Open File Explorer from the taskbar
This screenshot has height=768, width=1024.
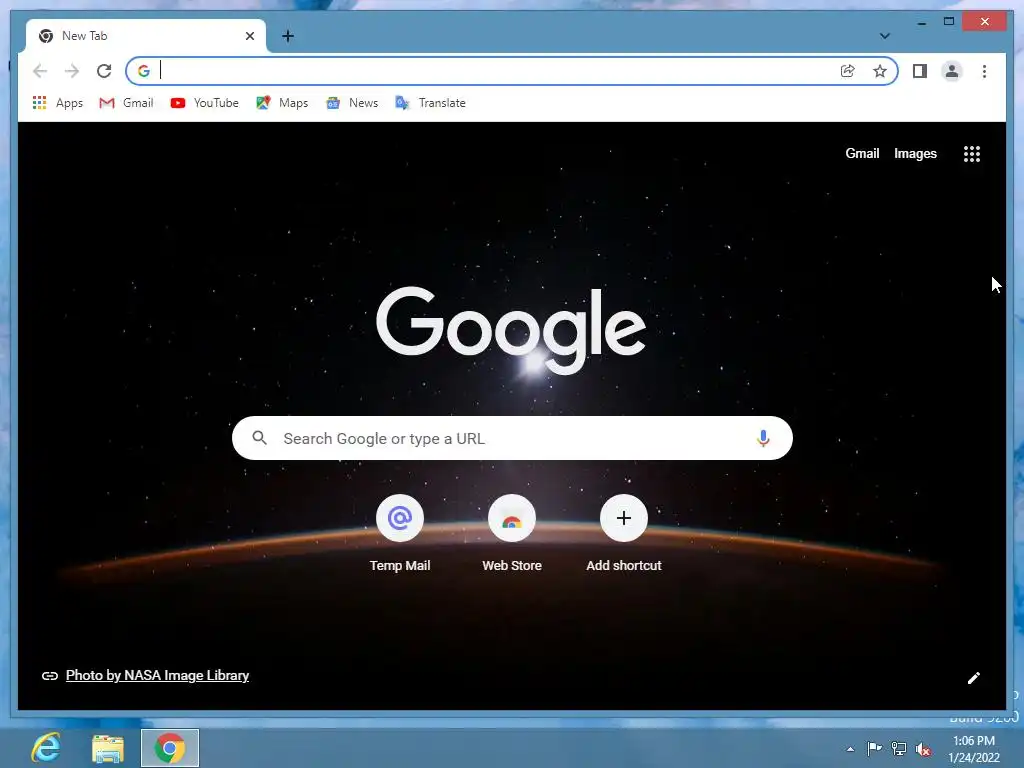tap(108, 748)
